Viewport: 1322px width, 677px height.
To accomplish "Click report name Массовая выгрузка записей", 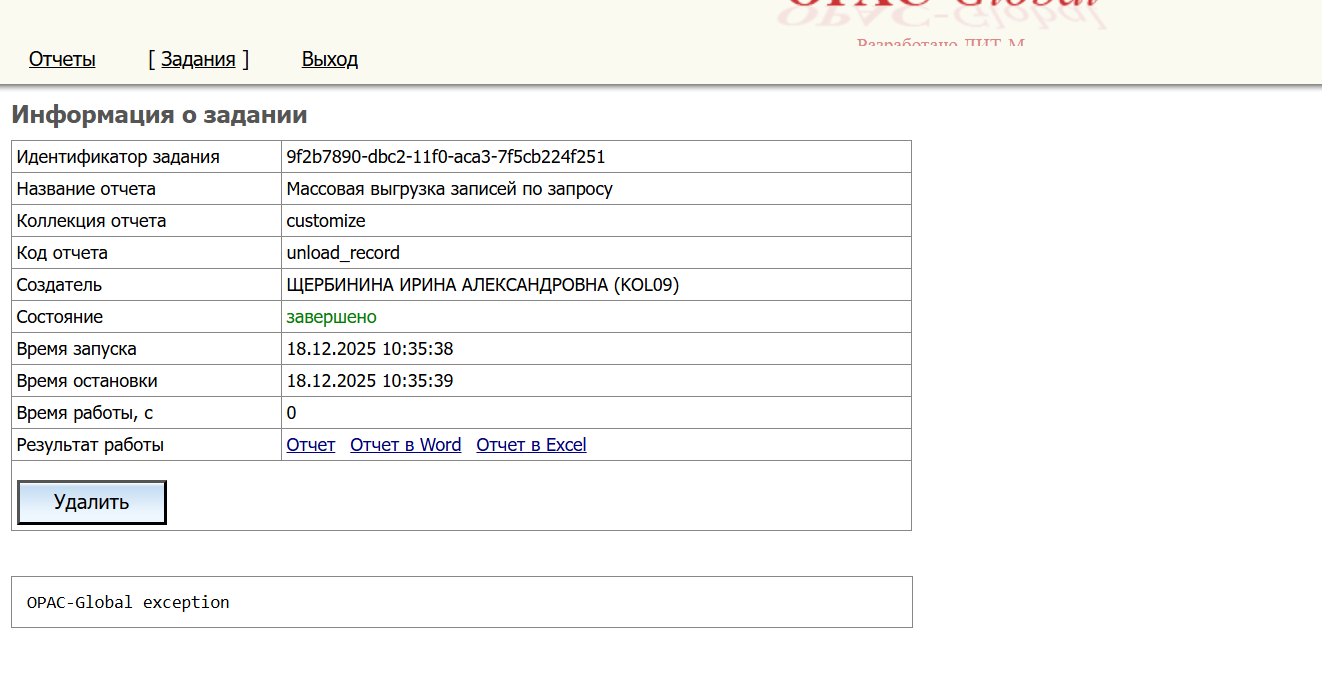I will [449, 189].
